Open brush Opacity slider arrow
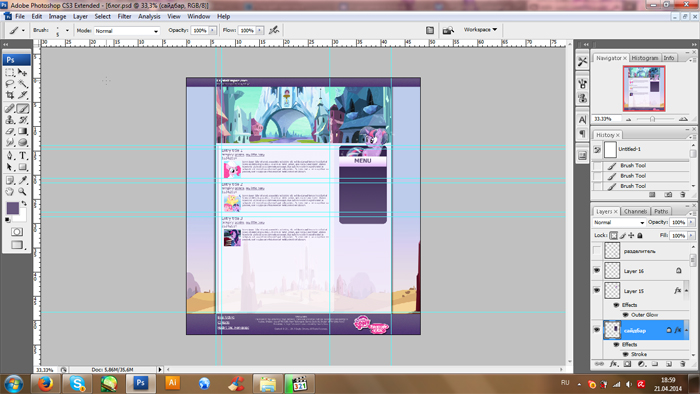This screenshot has width=700, height=394. 212,30
